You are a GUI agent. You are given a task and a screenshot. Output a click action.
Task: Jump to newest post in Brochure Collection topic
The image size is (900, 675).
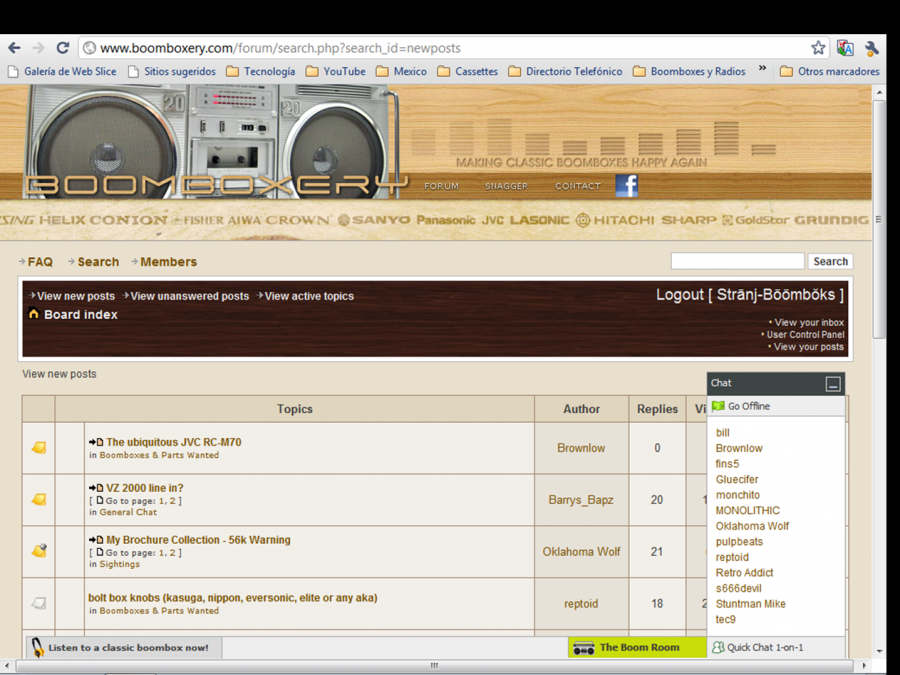point(96,540)
